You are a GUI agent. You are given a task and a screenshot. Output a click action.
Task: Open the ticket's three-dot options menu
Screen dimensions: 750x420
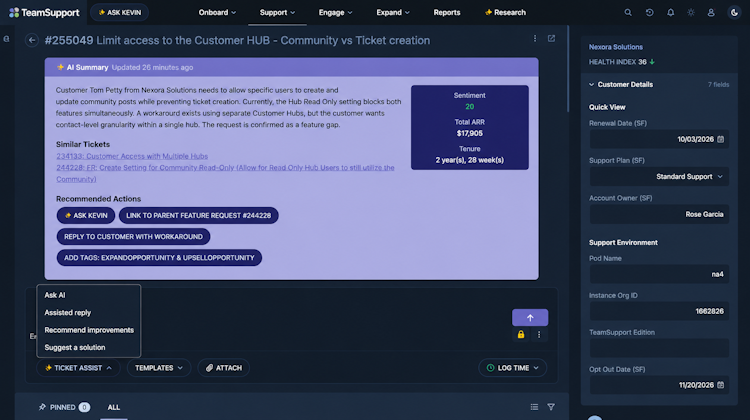pos(535,38)
